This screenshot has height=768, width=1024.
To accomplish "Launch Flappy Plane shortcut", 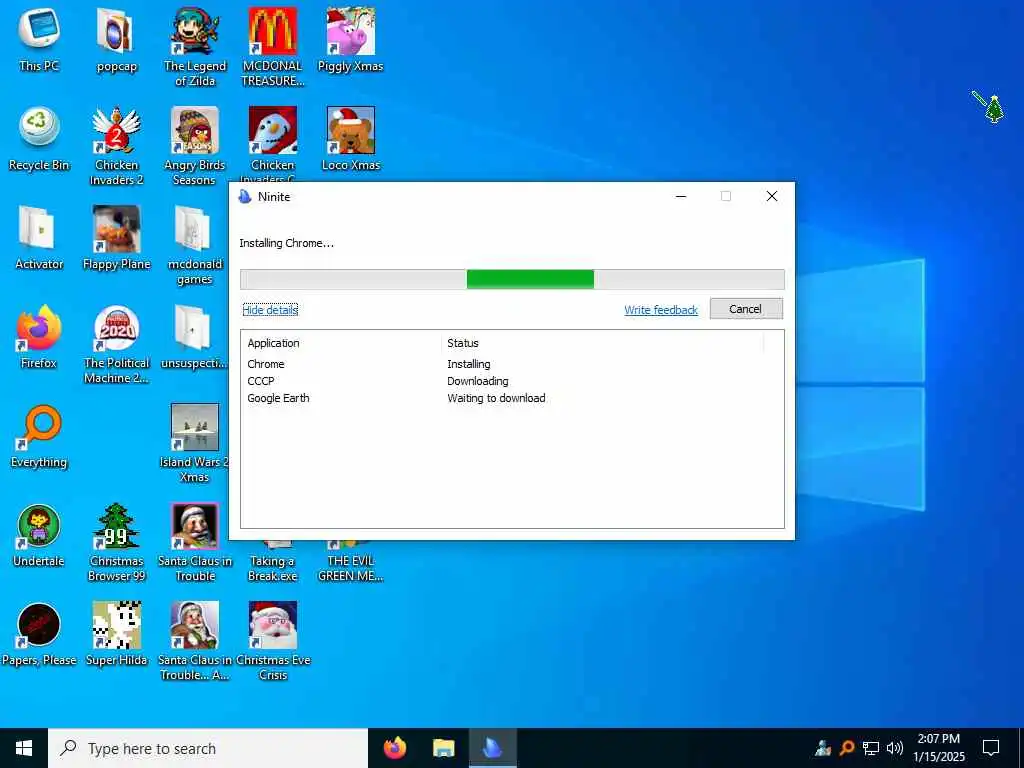I will [x=116, y=238].
